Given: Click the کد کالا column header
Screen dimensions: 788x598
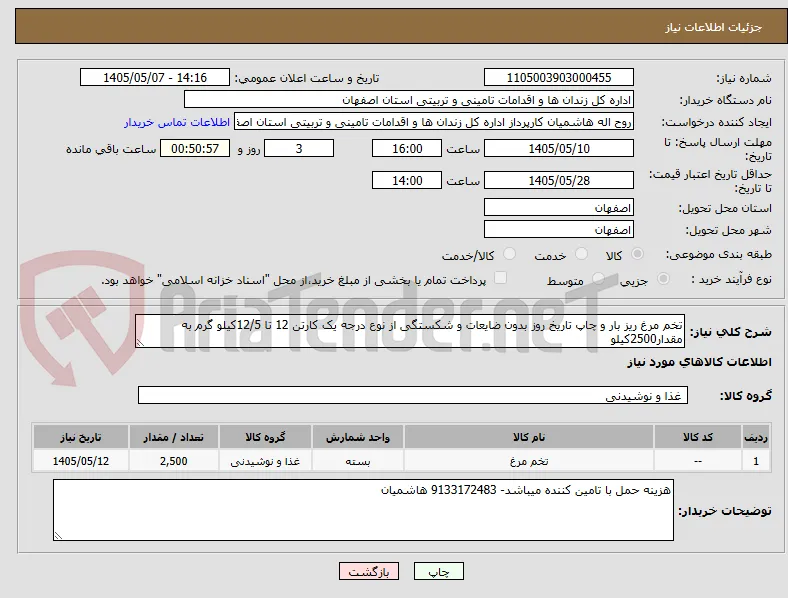Looking at the screenshot, I should (698, 437).
